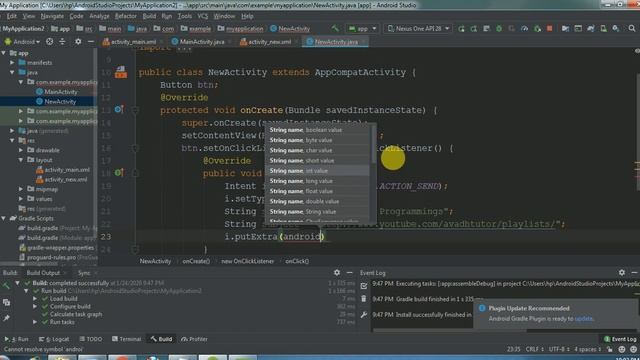Click the Mark all as read icon in Event Log
The height and width of the screenshot is (360, 640).
point(364,286)
